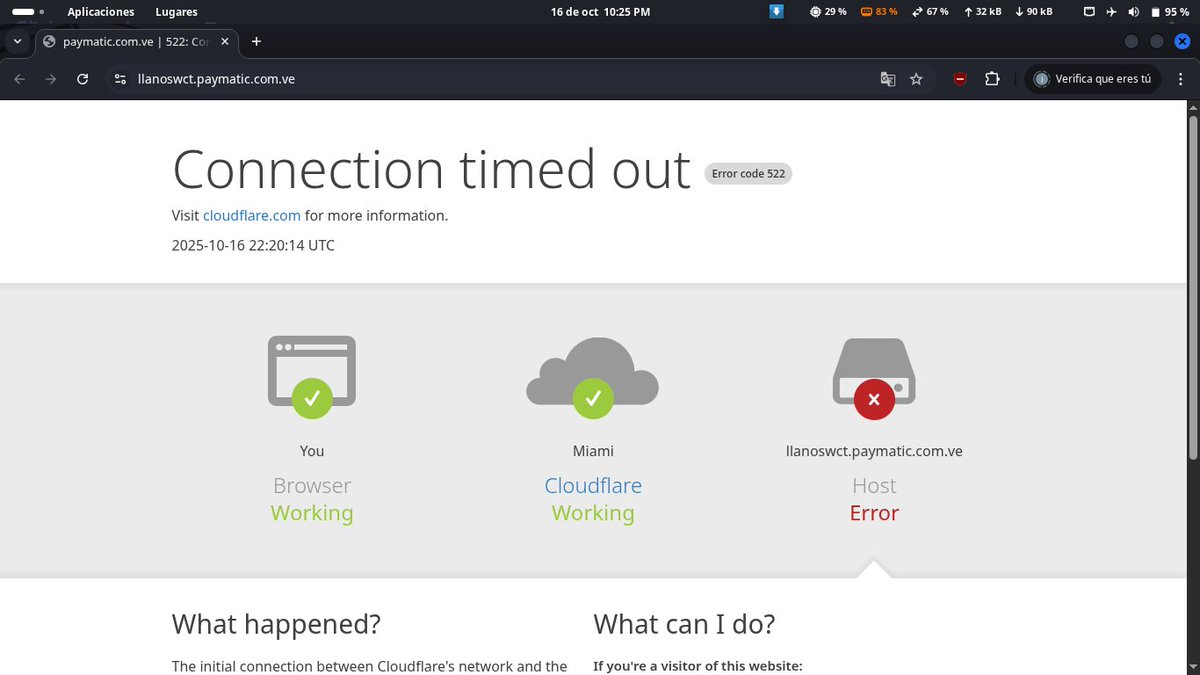
Task: Click the Google Translate icon
Action: (x=887, y=79)
